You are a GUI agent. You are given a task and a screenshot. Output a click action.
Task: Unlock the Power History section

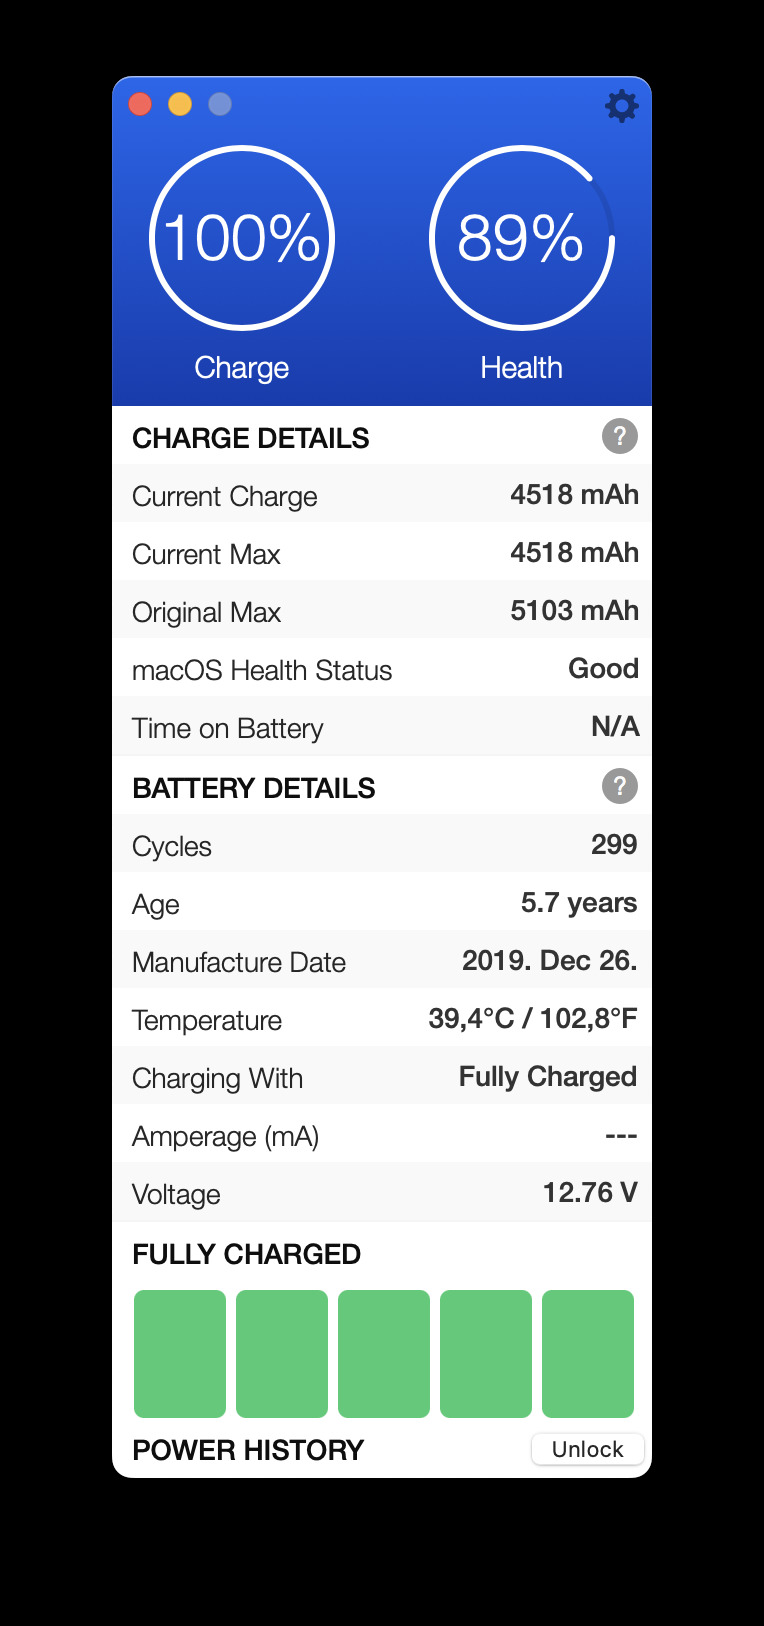click(587, 1449)
